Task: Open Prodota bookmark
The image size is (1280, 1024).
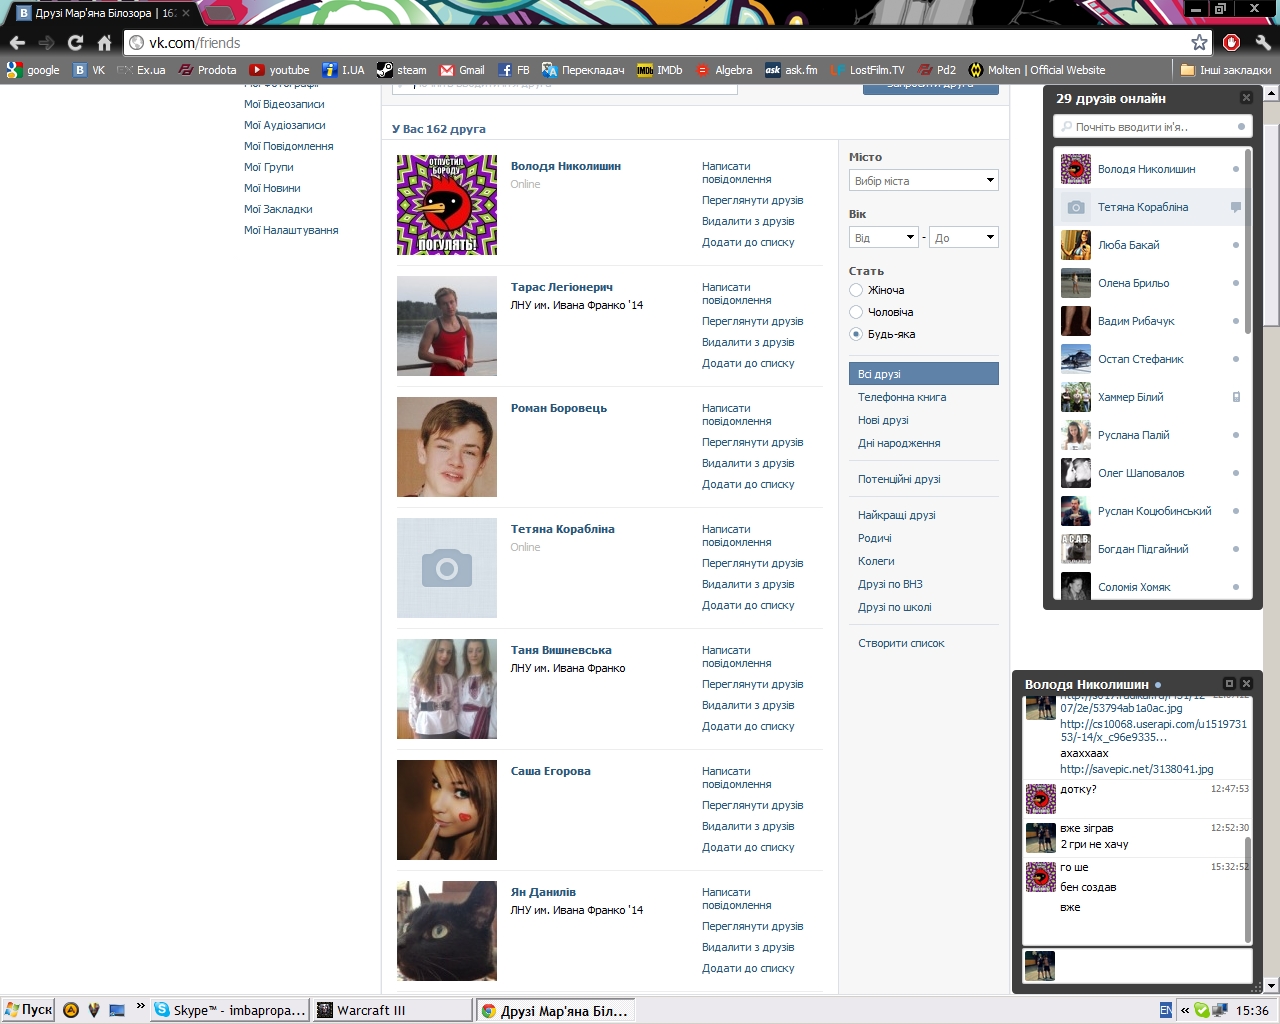Action: (207, 70)
